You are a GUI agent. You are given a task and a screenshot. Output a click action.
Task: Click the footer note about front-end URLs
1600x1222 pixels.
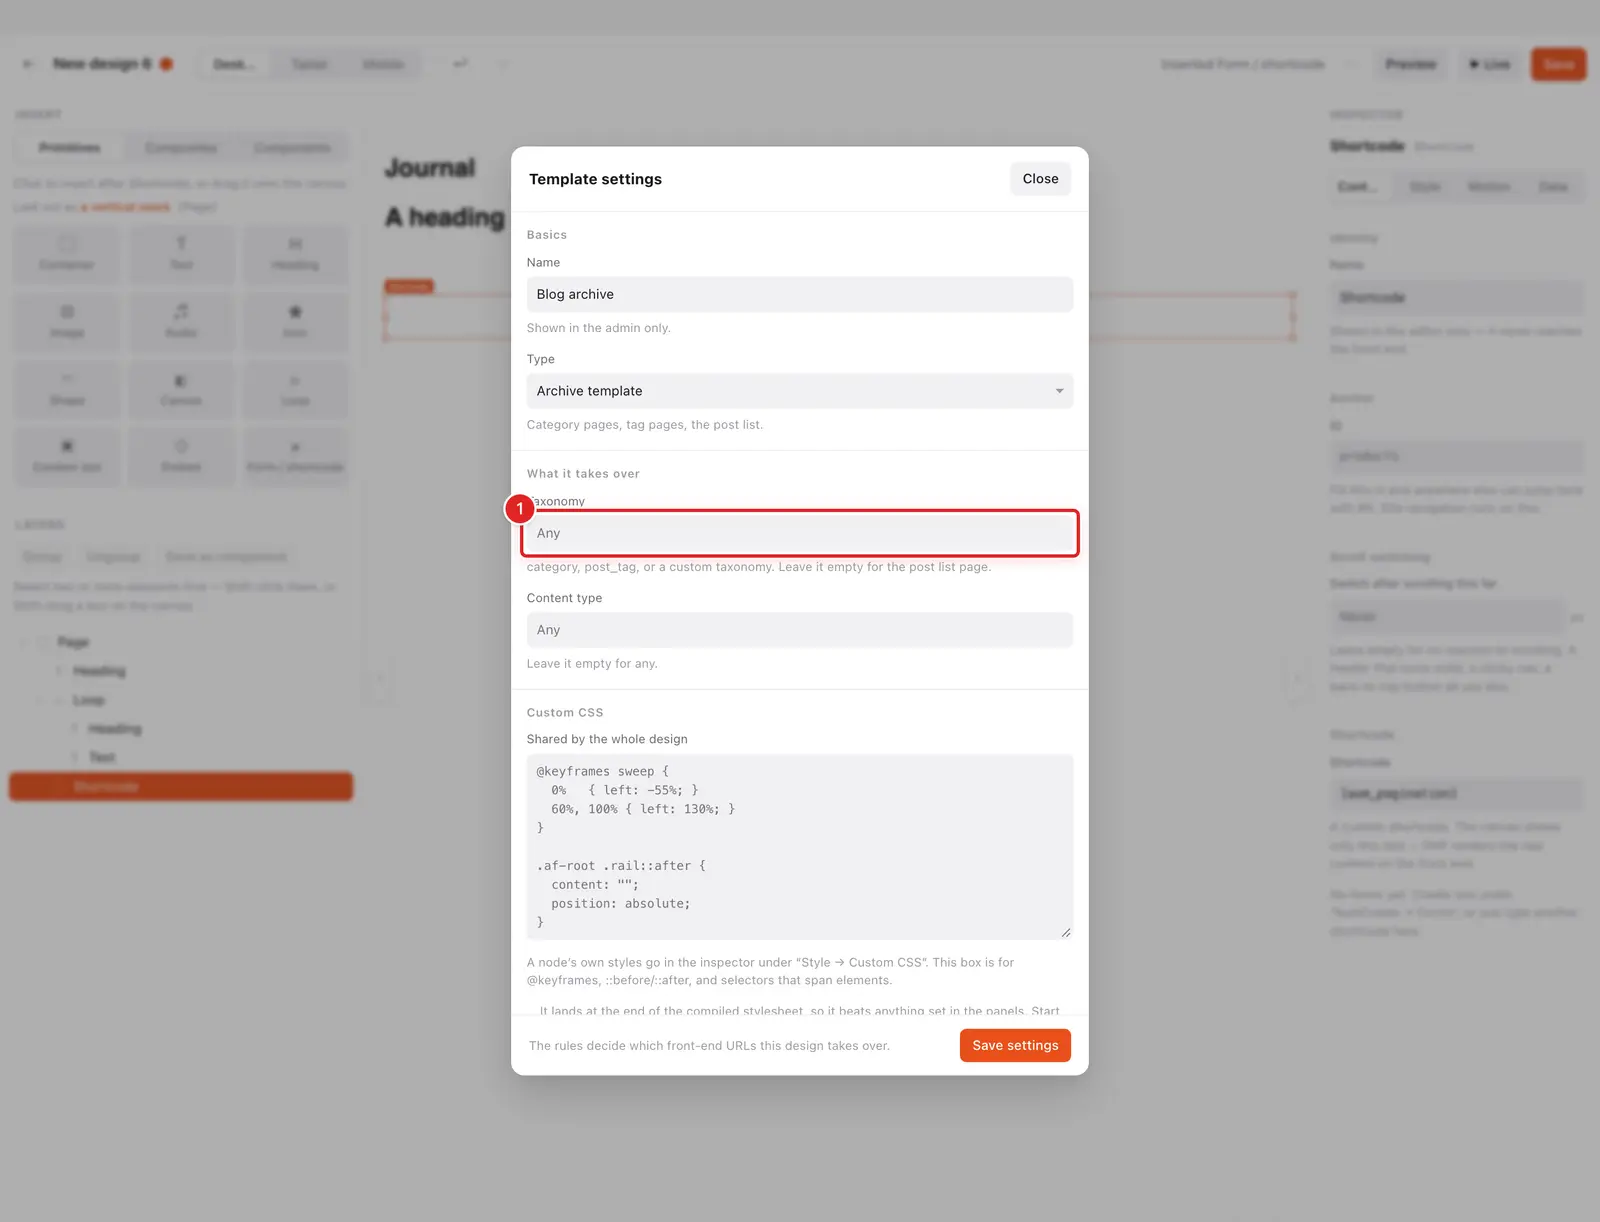(x=709, y=1046)
